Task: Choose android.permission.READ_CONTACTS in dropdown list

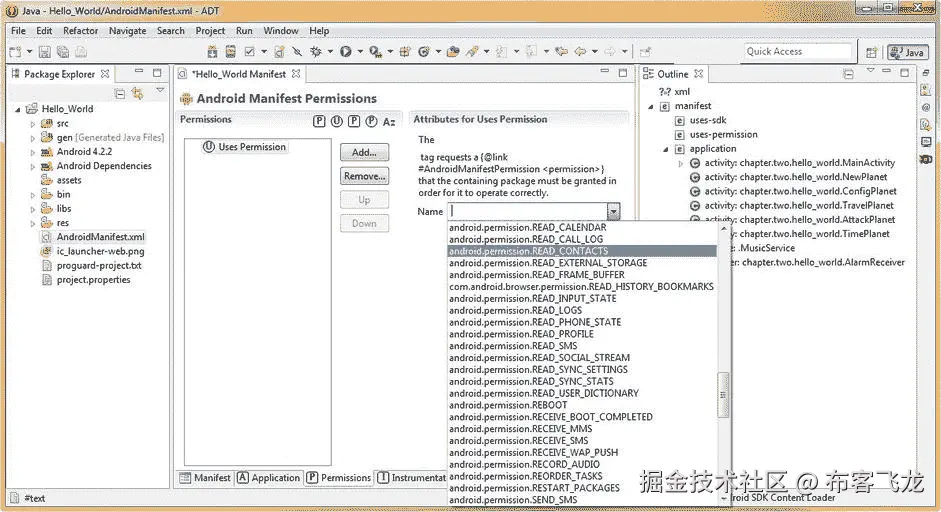Action: tap(582, 251)
